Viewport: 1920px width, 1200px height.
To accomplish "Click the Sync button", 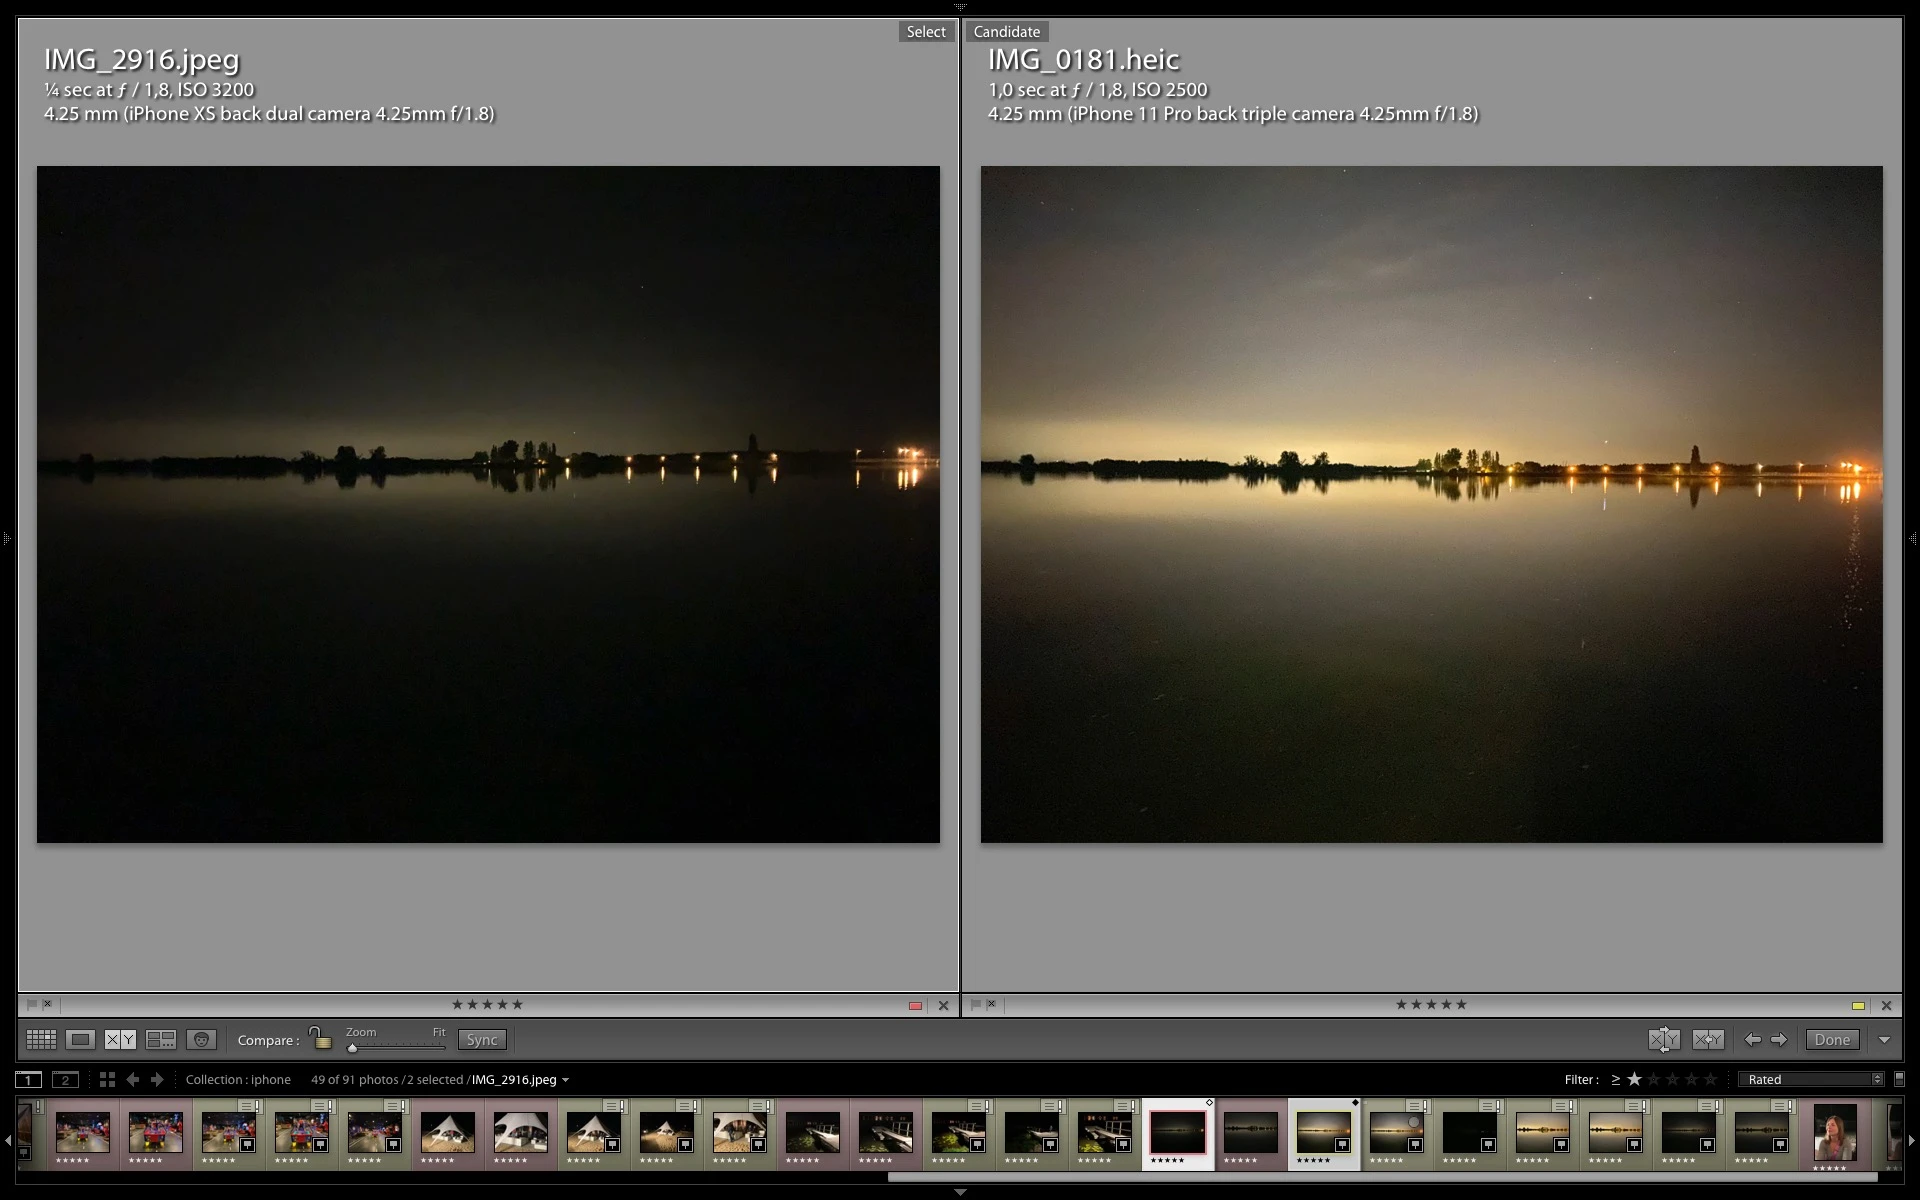I will coord(482,1040).
